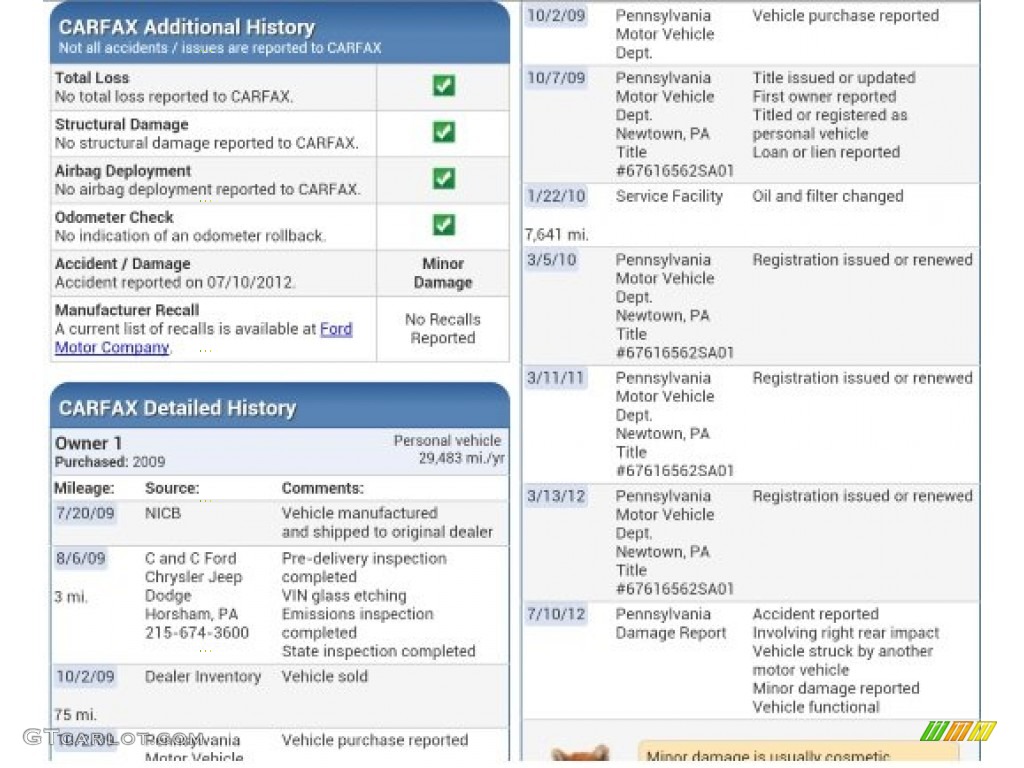This screenshot has height=768, width=1024.
Task: Click the Manufacturer Recall label
Action: coord(127,310)
